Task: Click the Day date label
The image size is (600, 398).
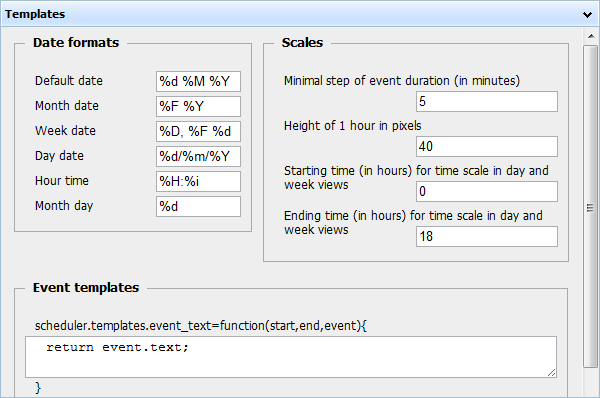Action: click(59, 156)
